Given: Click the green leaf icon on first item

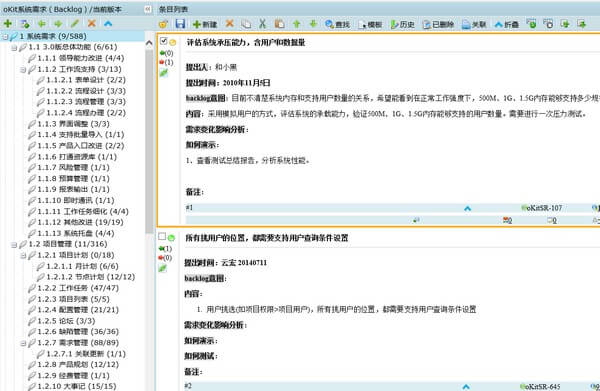Looking at the screenshot, I should coord(164,72).
